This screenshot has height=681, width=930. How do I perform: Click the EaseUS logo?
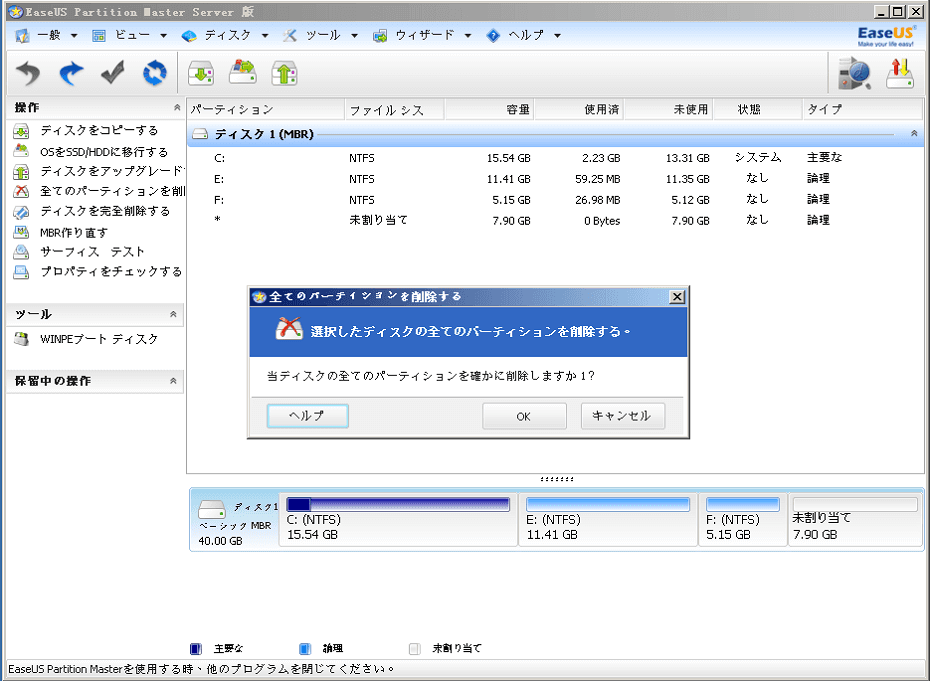pyautogui.click(x=886, y=36)
